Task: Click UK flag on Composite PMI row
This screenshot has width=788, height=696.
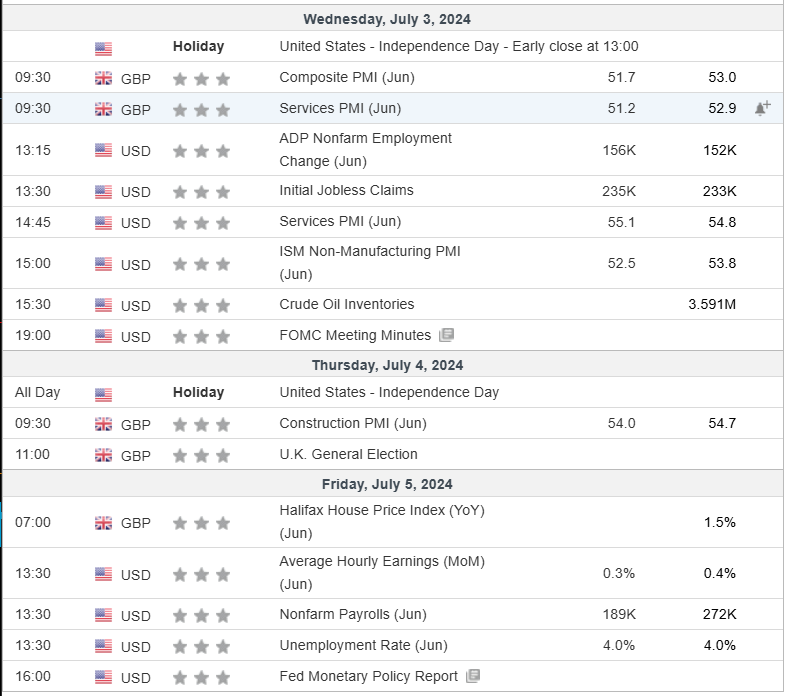Action: [x=104, y=78]
